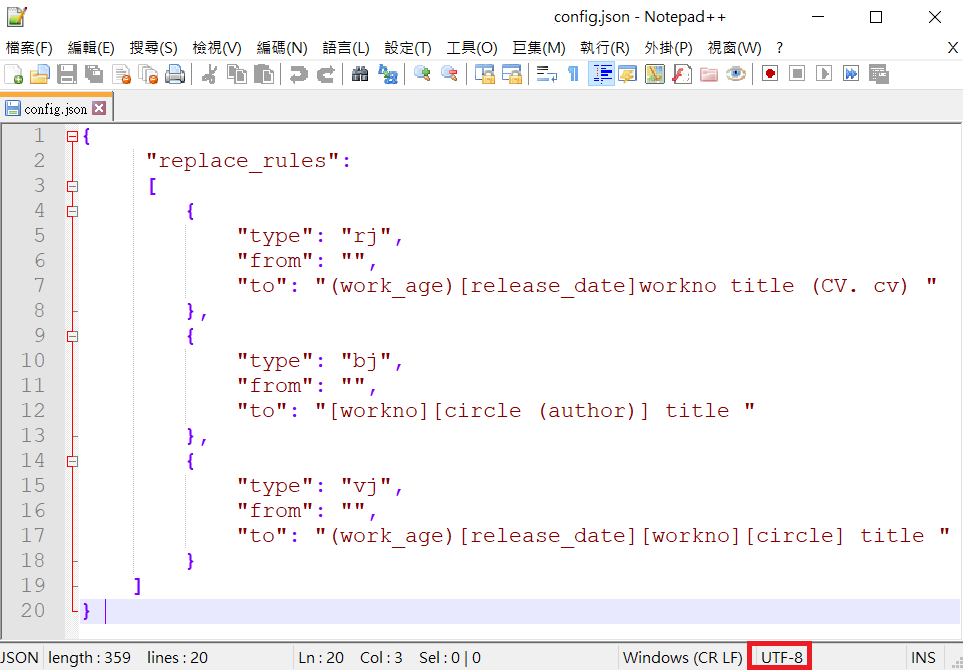Select the Zoom In magnifier icon
Viewport: 963px width, 670px height.
click(x=422, y=73)
